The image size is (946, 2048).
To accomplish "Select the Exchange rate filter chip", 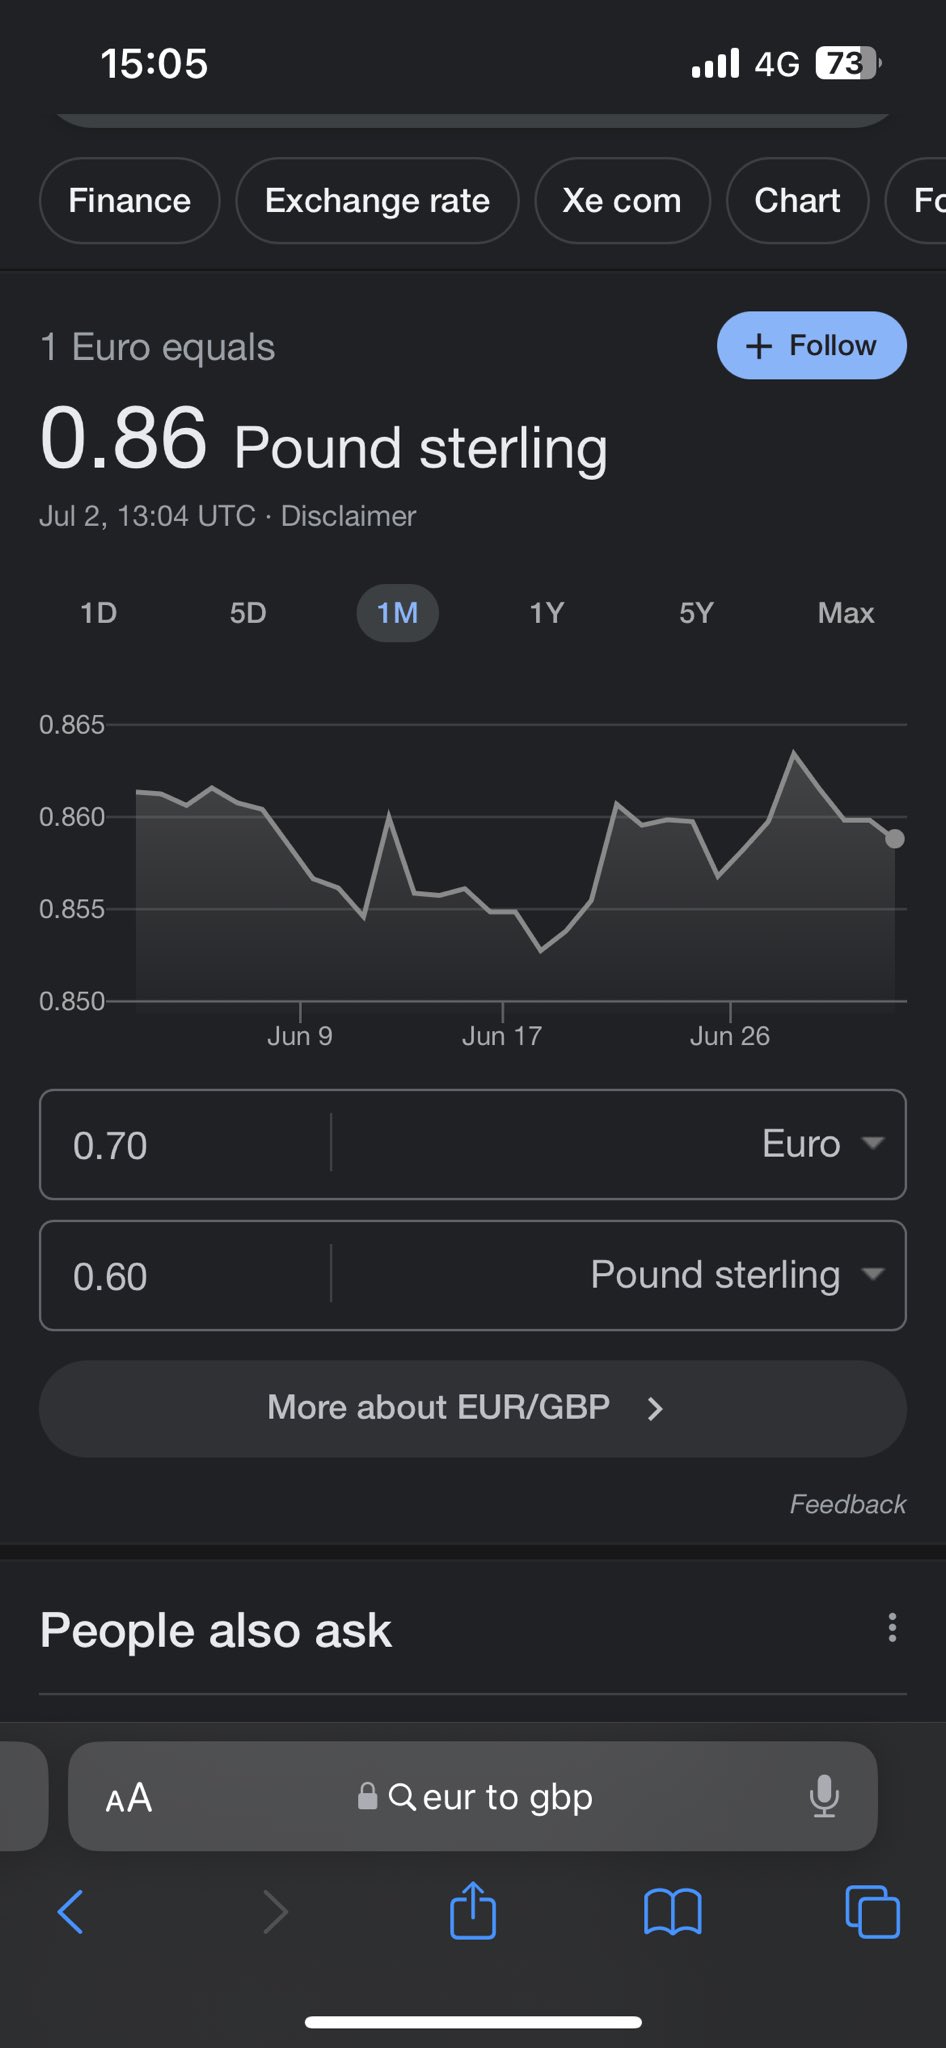I will coord(377,201).
